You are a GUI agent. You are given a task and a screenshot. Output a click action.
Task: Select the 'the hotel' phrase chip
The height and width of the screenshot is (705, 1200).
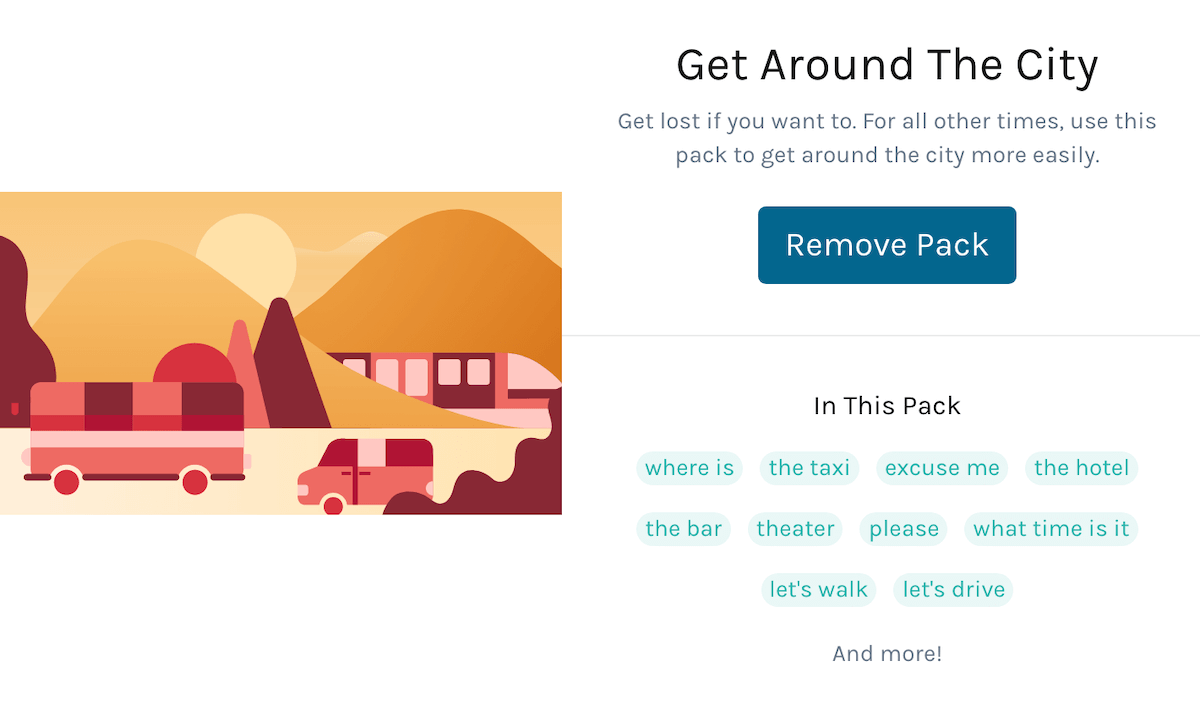coord(1081,468)
